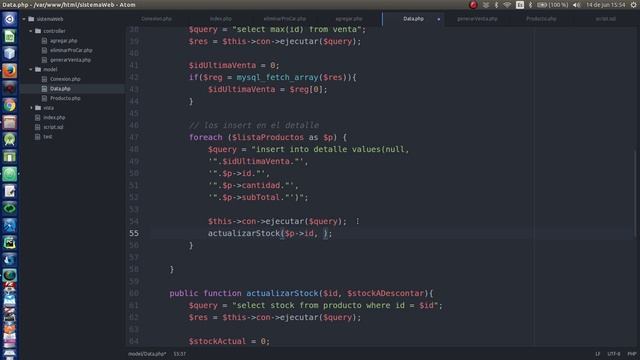Select the Data.php editor tab
This screenshot has height=360, width=640.
tap(413, 19)
